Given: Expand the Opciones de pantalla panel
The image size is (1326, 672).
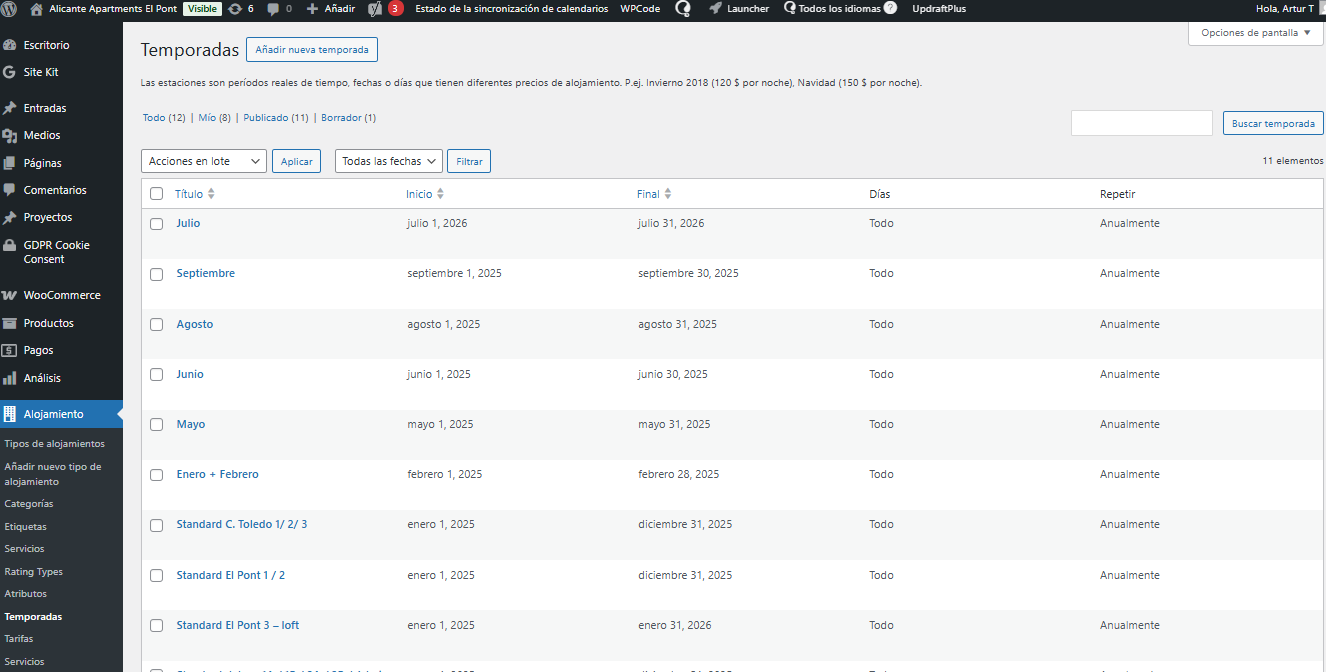Looking at the screenshot, I should pos(1255,33).
